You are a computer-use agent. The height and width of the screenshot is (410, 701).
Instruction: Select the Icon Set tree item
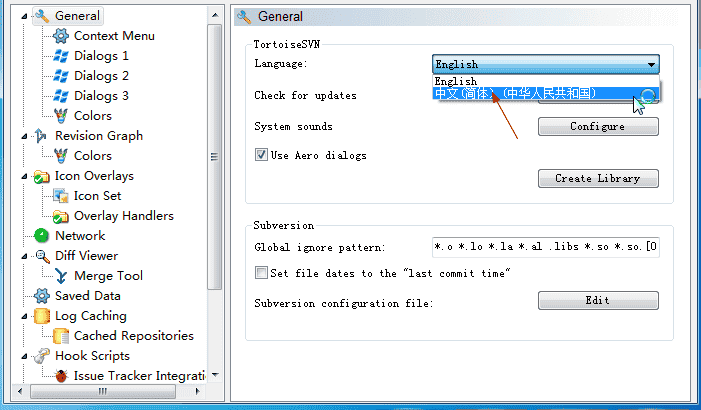pos(97,196)
